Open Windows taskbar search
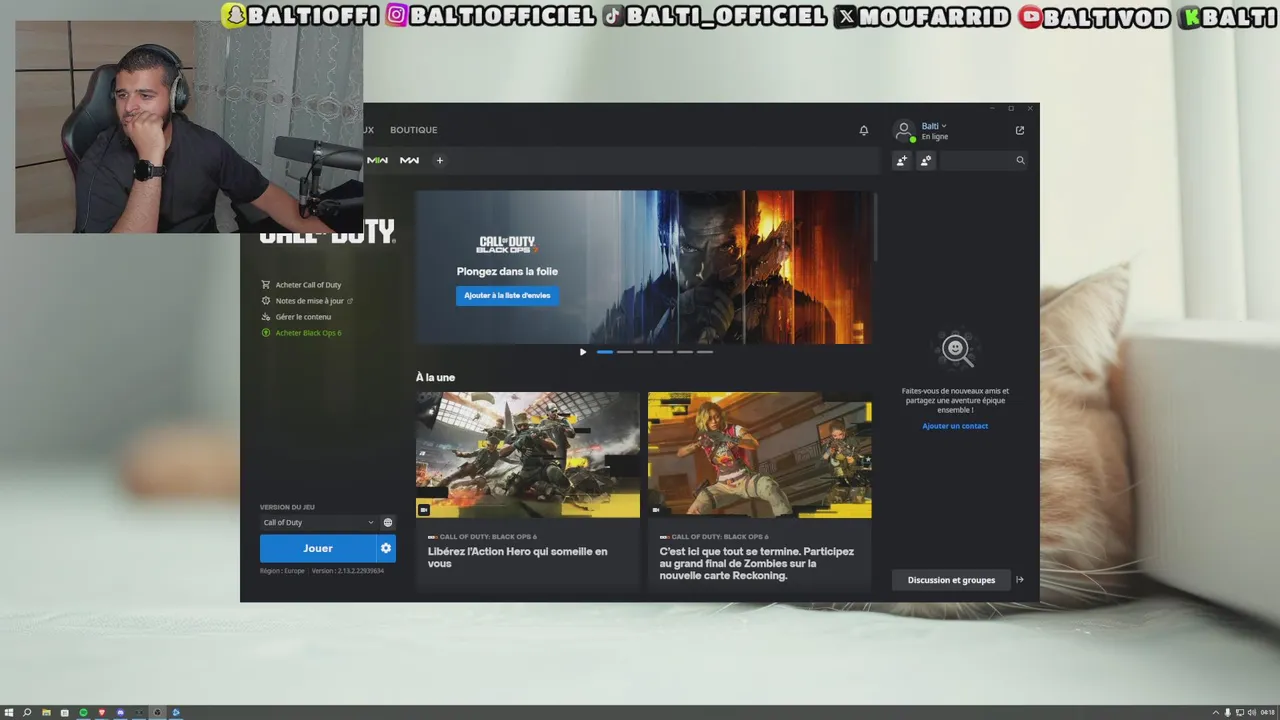1280x720 pixels. (x=27, y=712)
